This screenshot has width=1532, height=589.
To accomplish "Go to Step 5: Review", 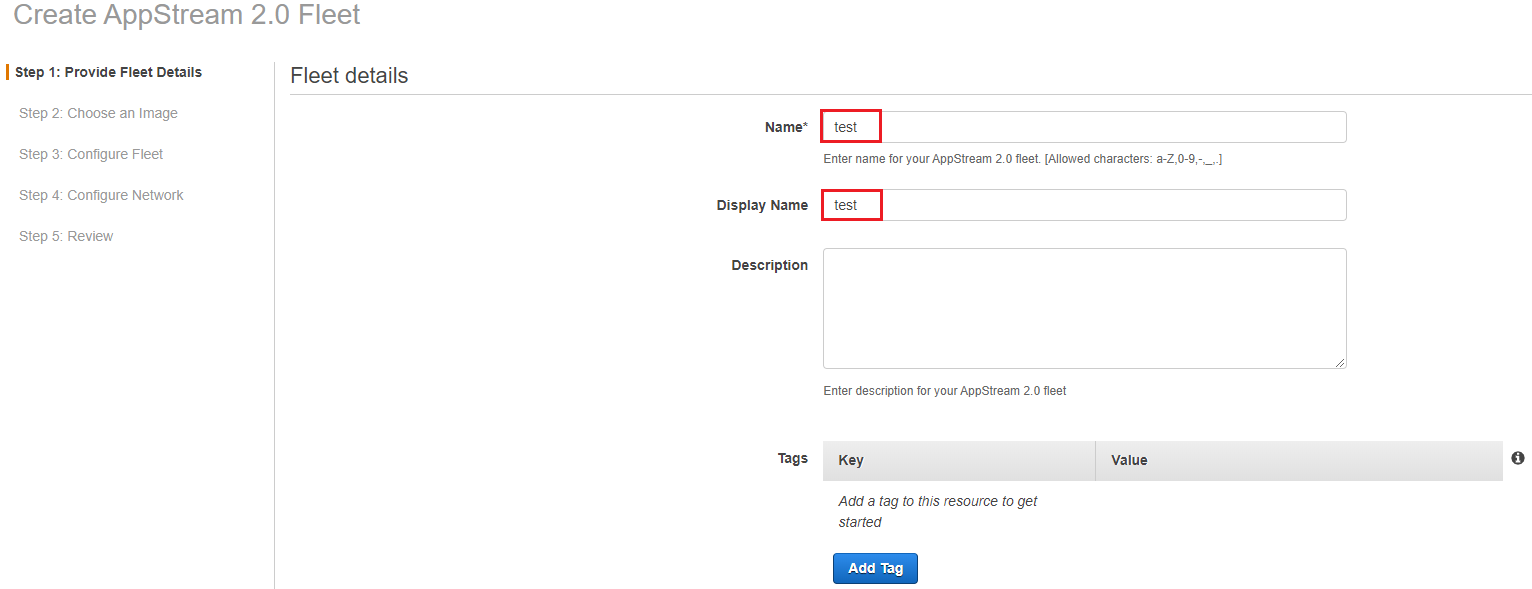I will pos(66,236).
